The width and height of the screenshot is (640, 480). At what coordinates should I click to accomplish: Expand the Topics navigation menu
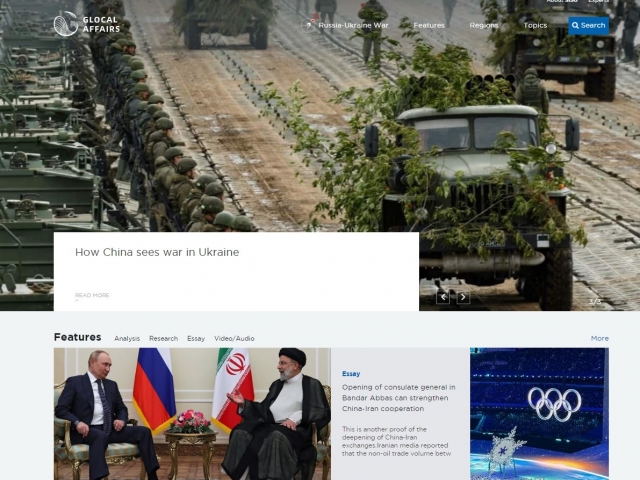coord(535,25)
